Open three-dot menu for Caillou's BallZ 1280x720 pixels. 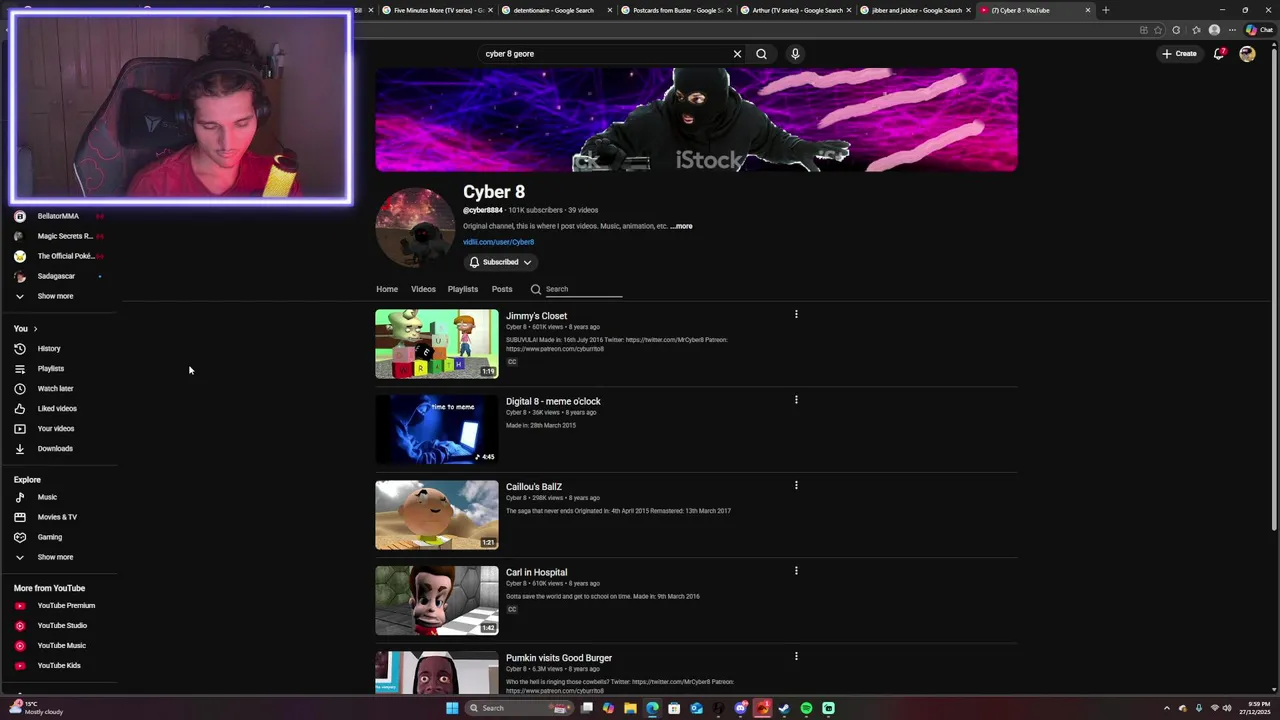[x=796, y=485]
